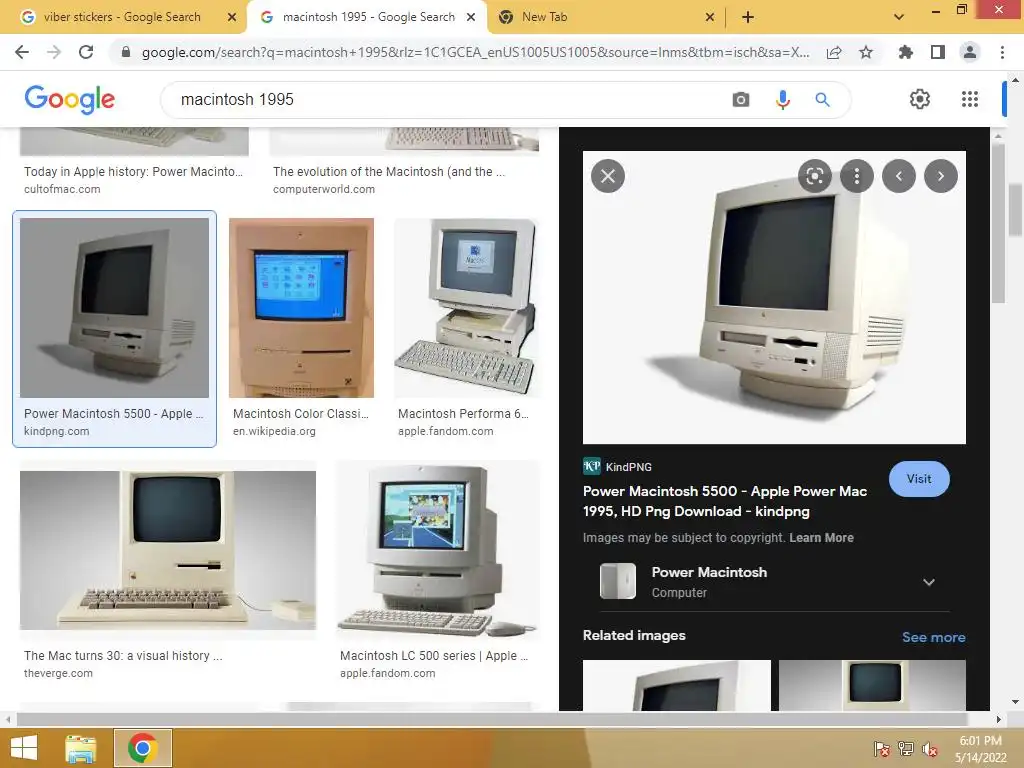Screen dimensions: 1024x768
Task: Close the viber stickers tab
Action: click(232, 17)
